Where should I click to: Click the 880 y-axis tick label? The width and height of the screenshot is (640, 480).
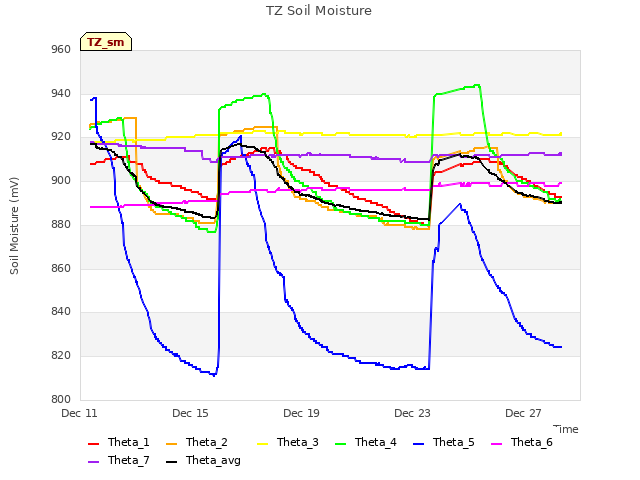click(61, 224)
